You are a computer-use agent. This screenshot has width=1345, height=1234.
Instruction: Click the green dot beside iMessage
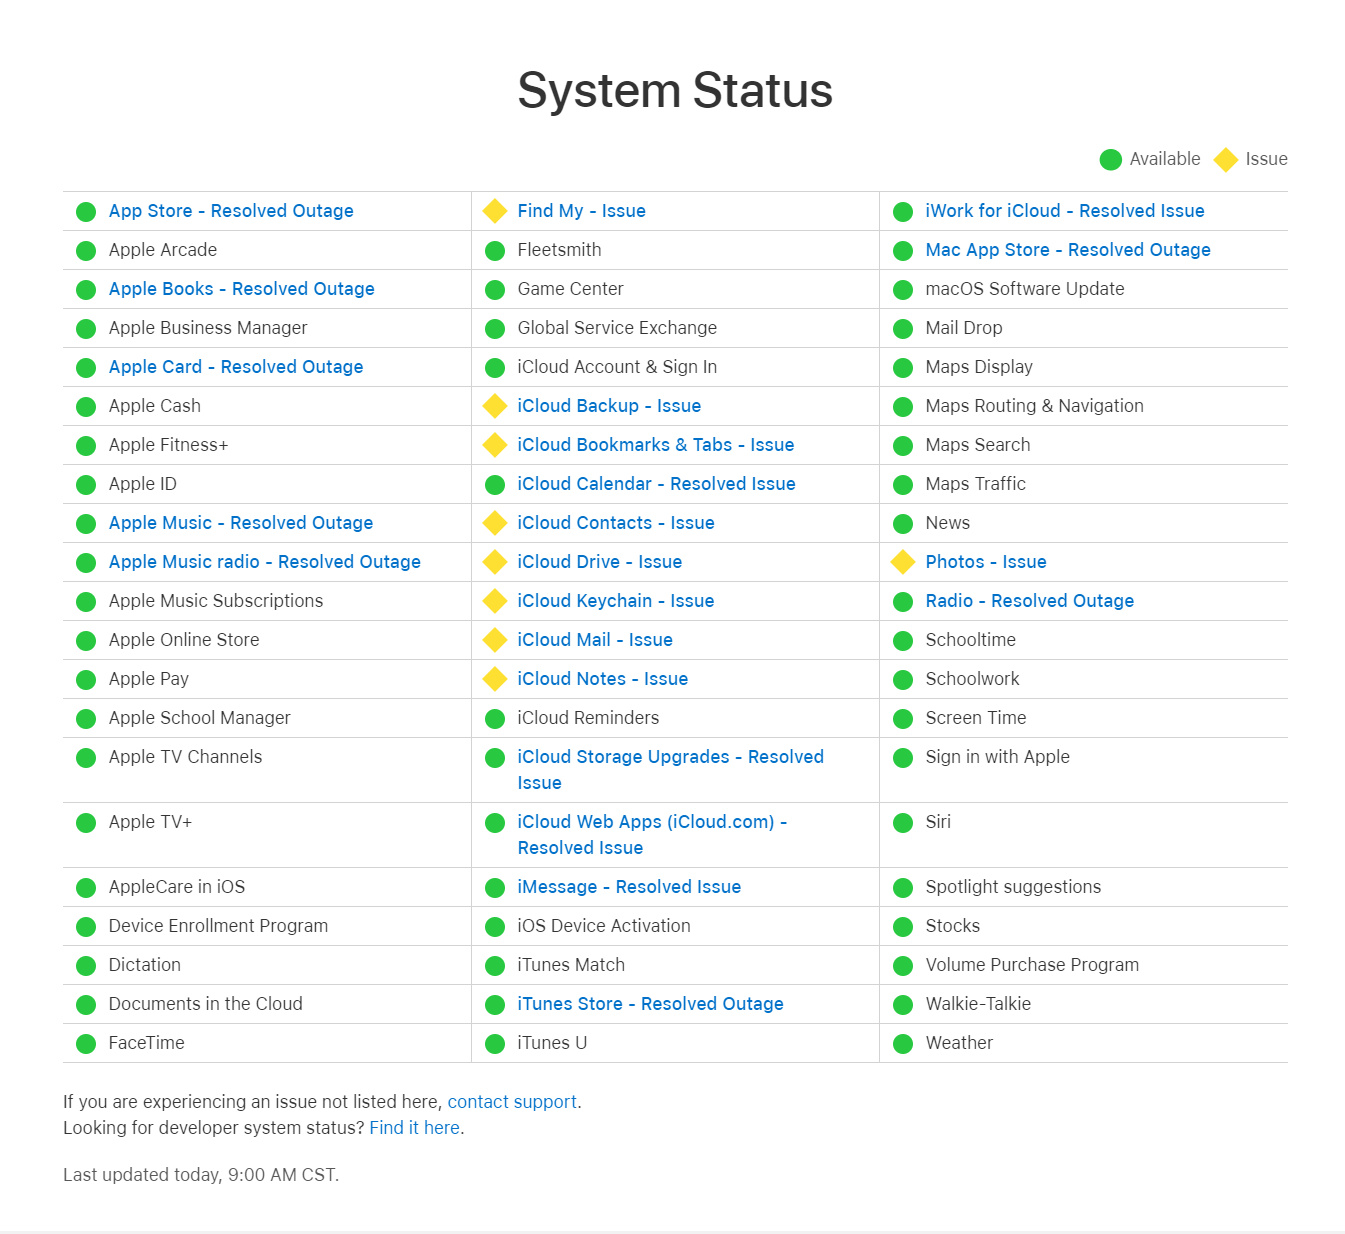pos(495,888)
